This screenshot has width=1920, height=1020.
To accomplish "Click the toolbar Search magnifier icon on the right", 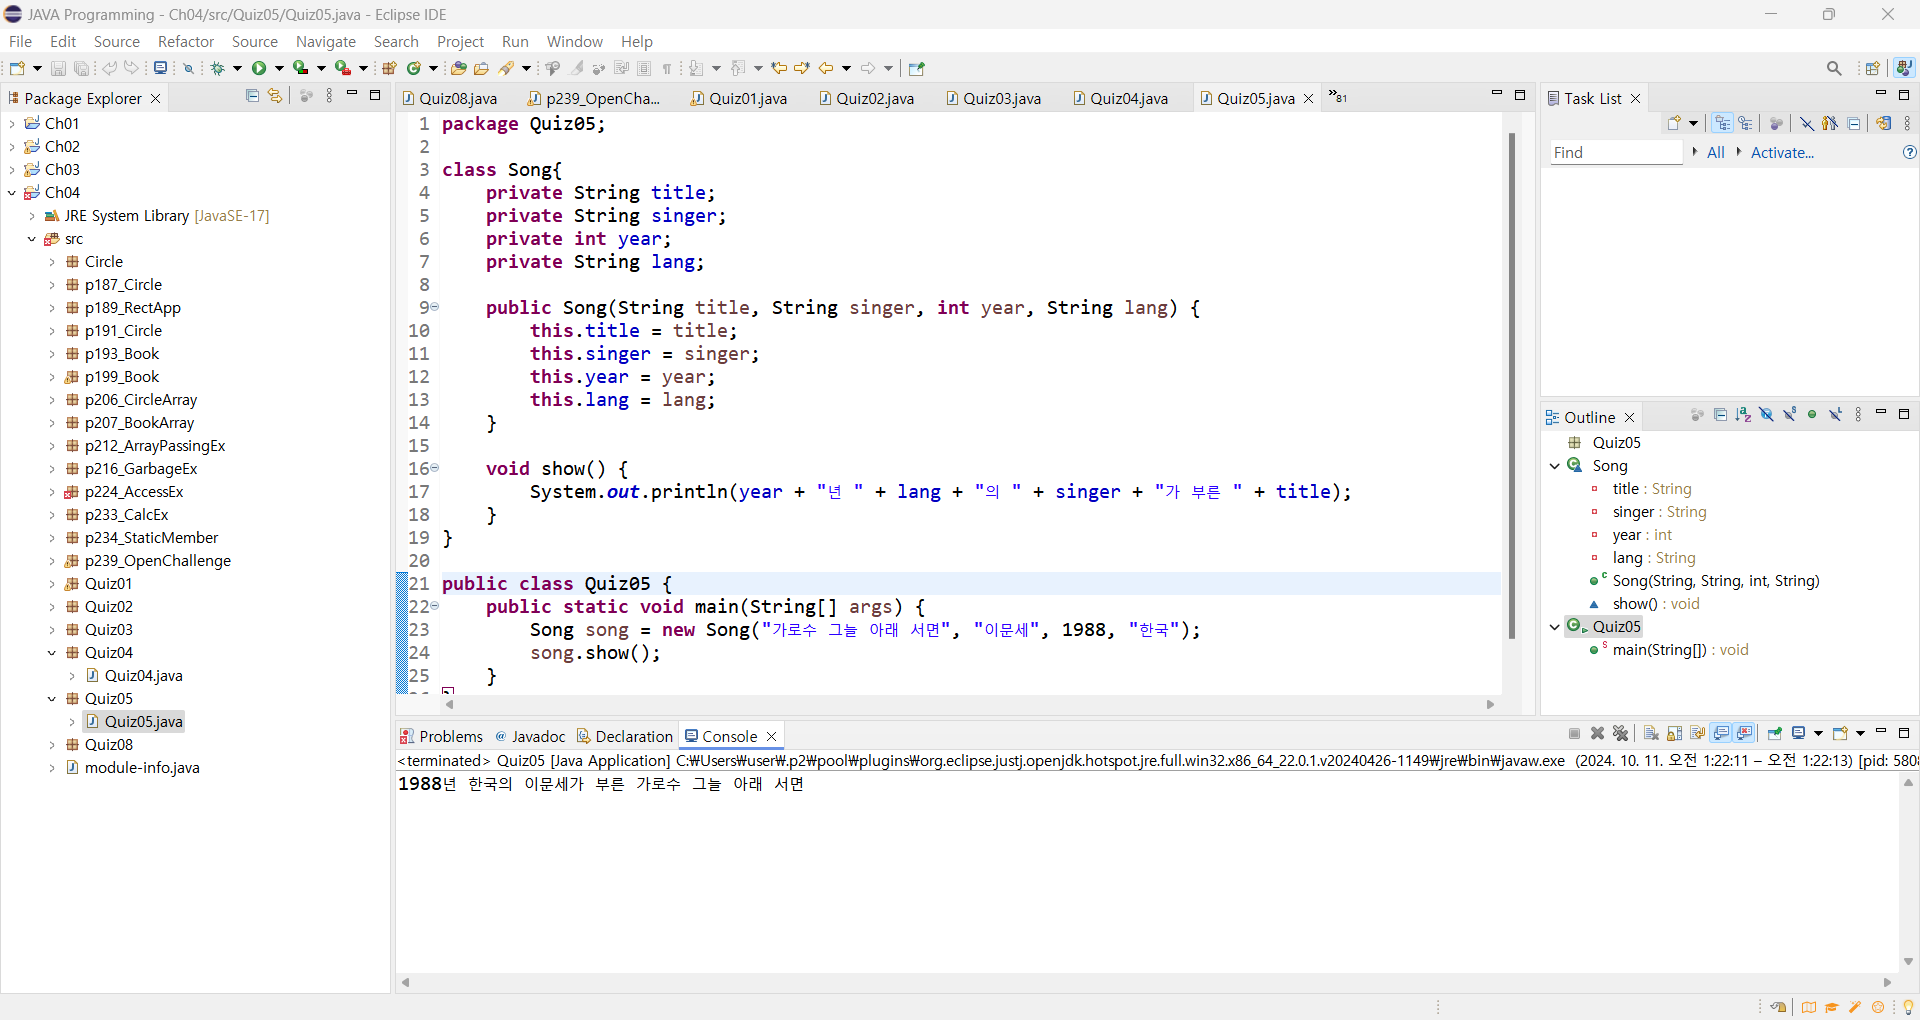I will click(1834, 68).
